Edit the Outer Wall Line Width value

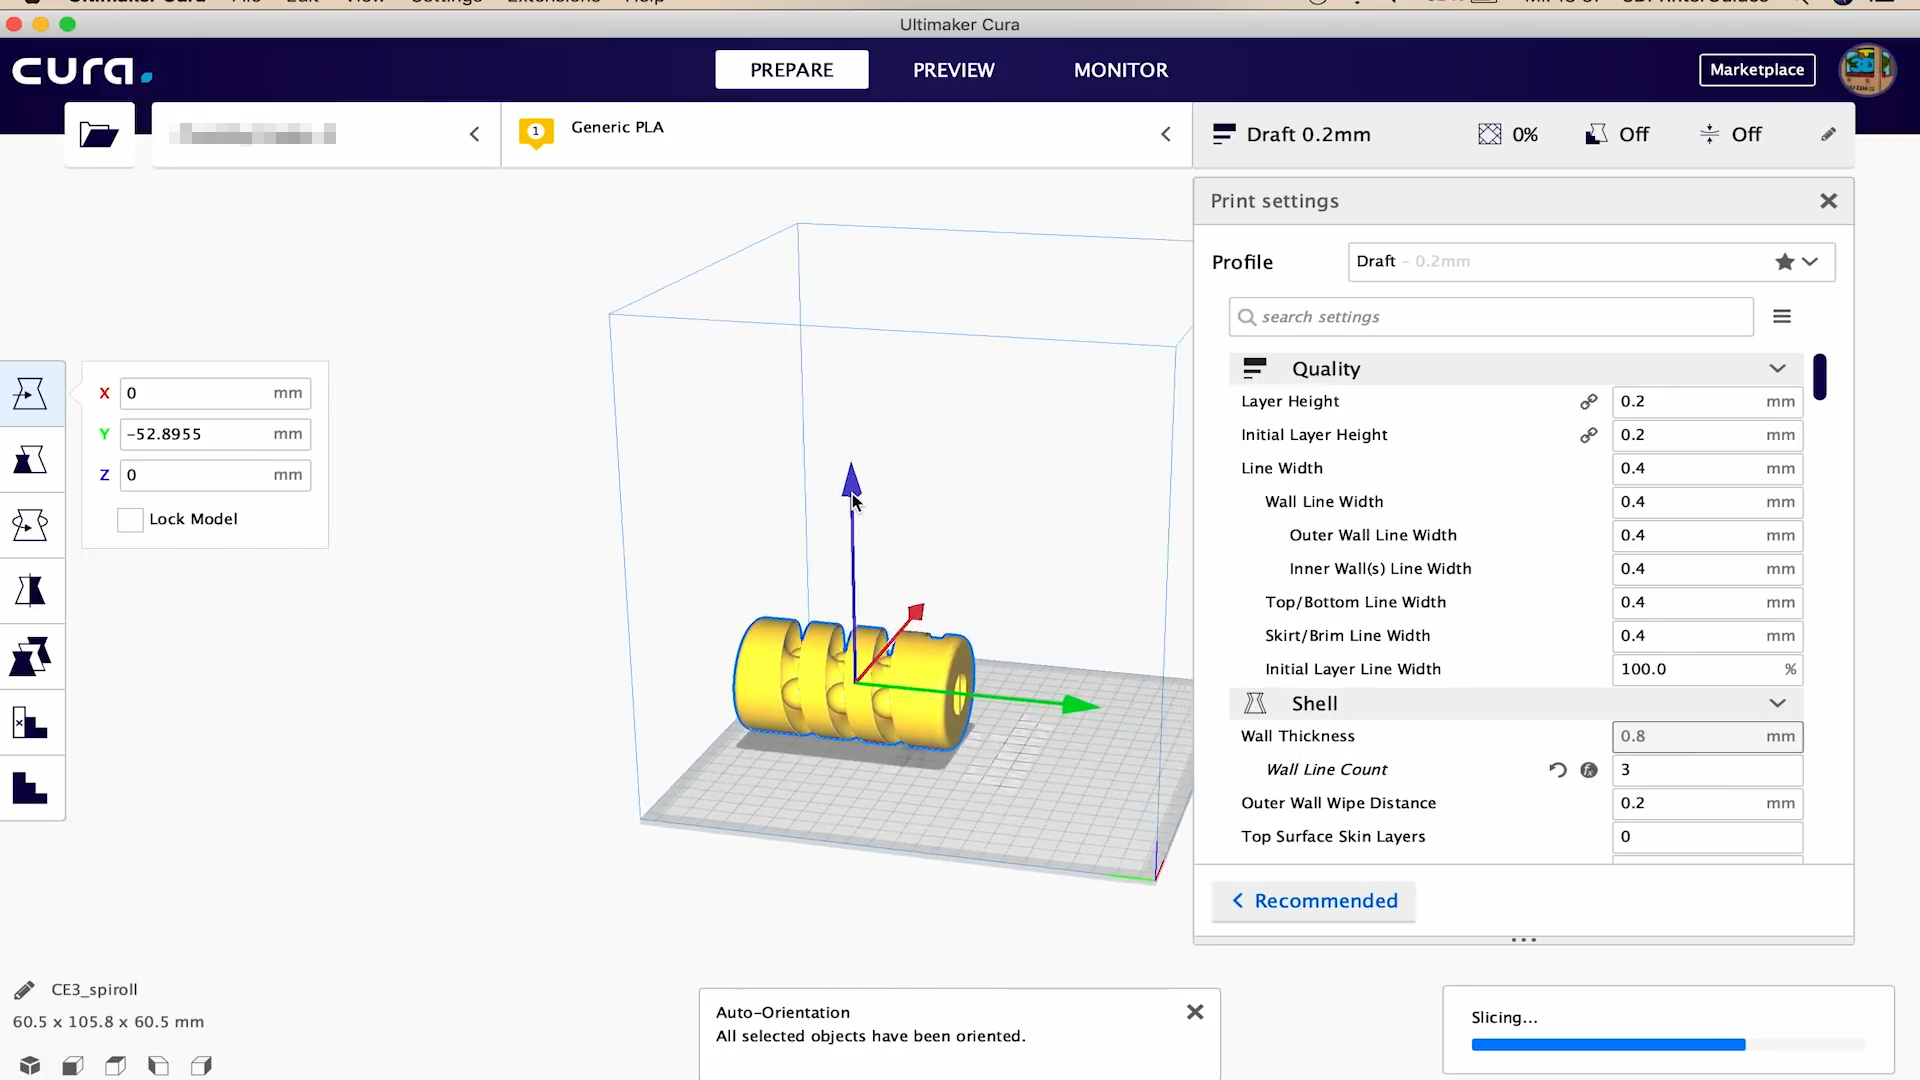coord(1707,536)
